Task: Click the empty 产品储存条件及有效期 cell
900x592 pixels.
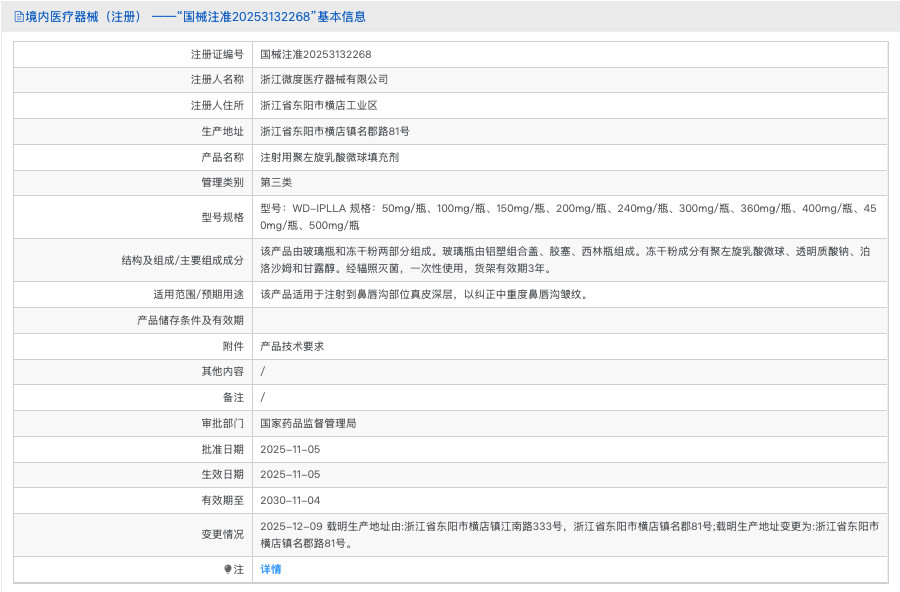Action: tap(568, 320)
